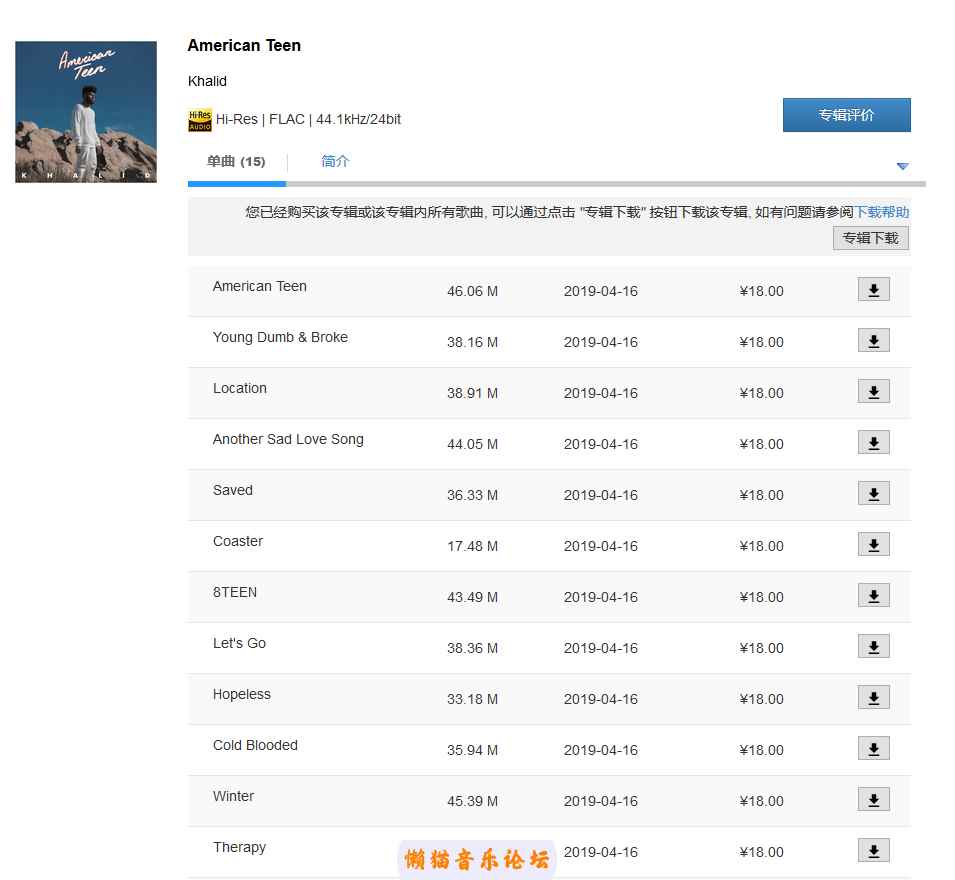Download the American Teen track
955x880 pixels.
873,289
